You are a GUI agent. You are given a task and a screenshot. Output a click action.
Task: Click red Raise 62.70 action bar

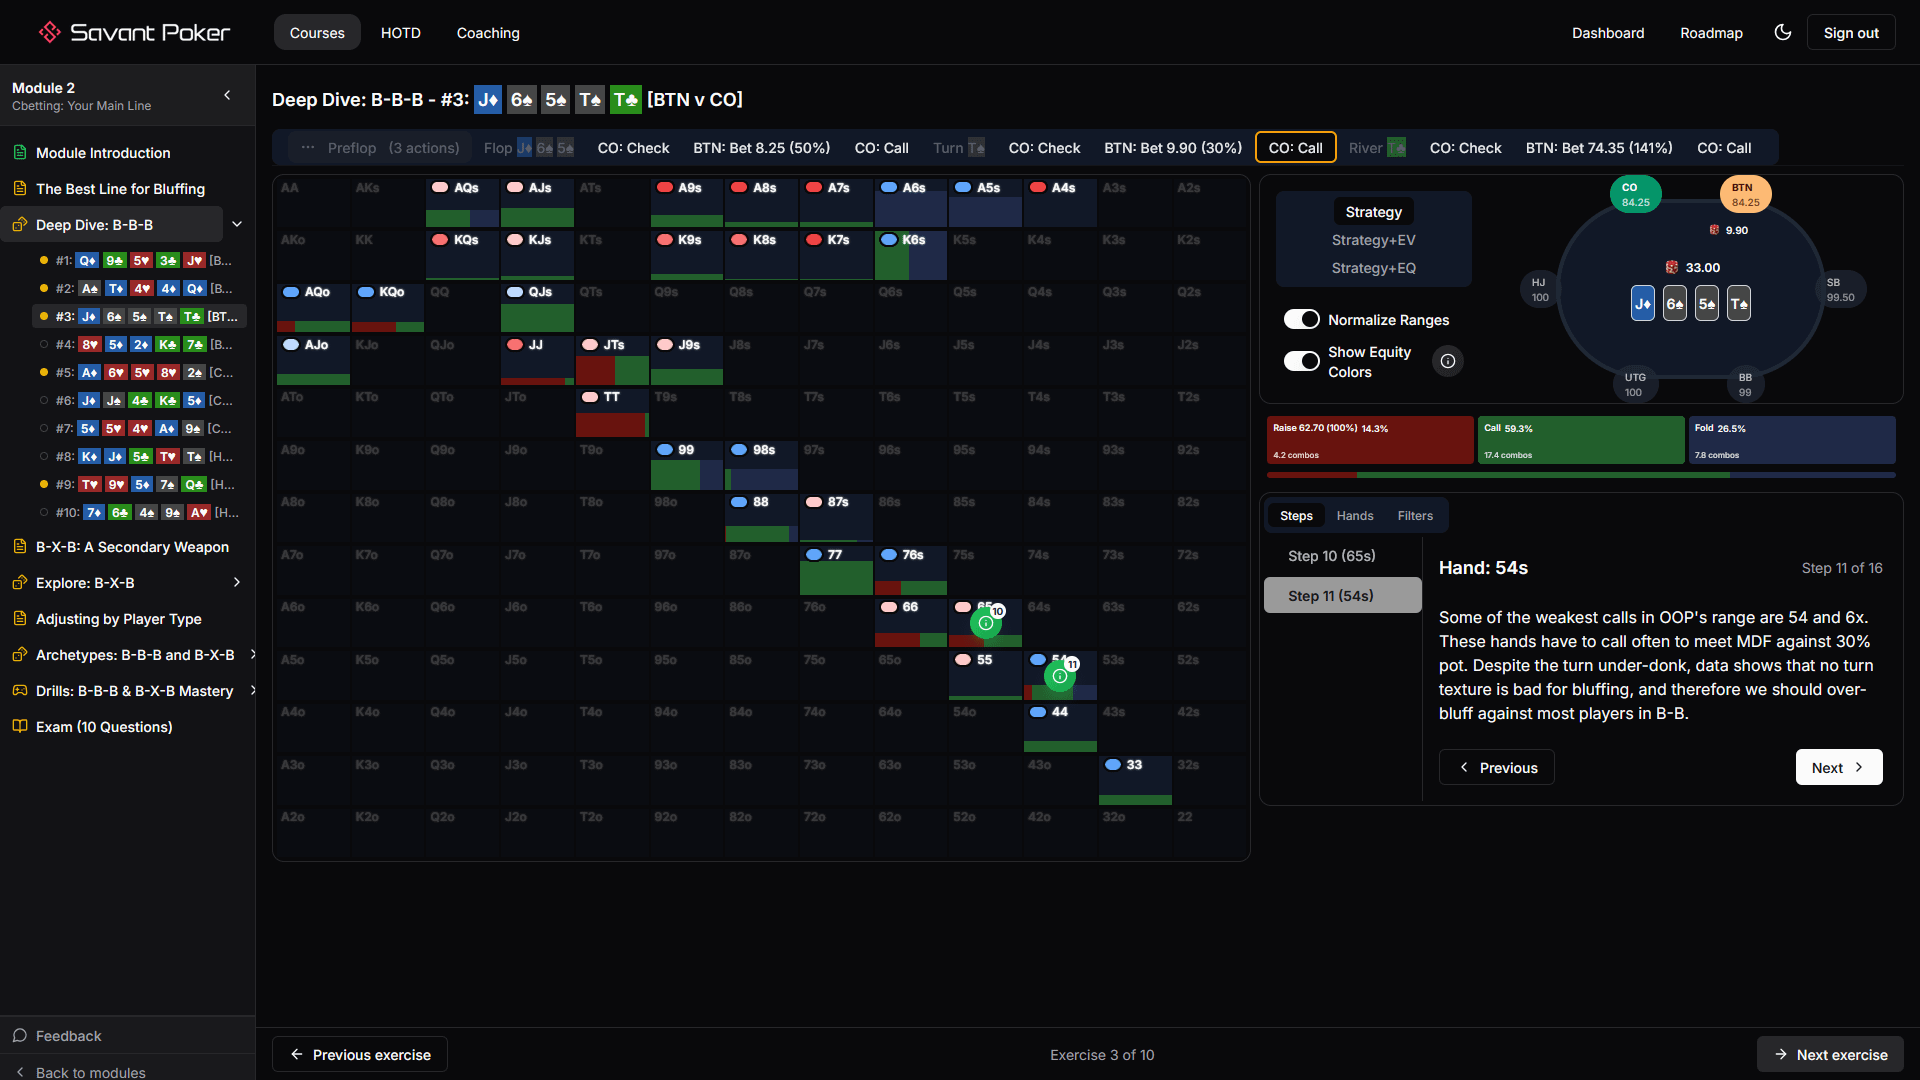pos(1369,440)
